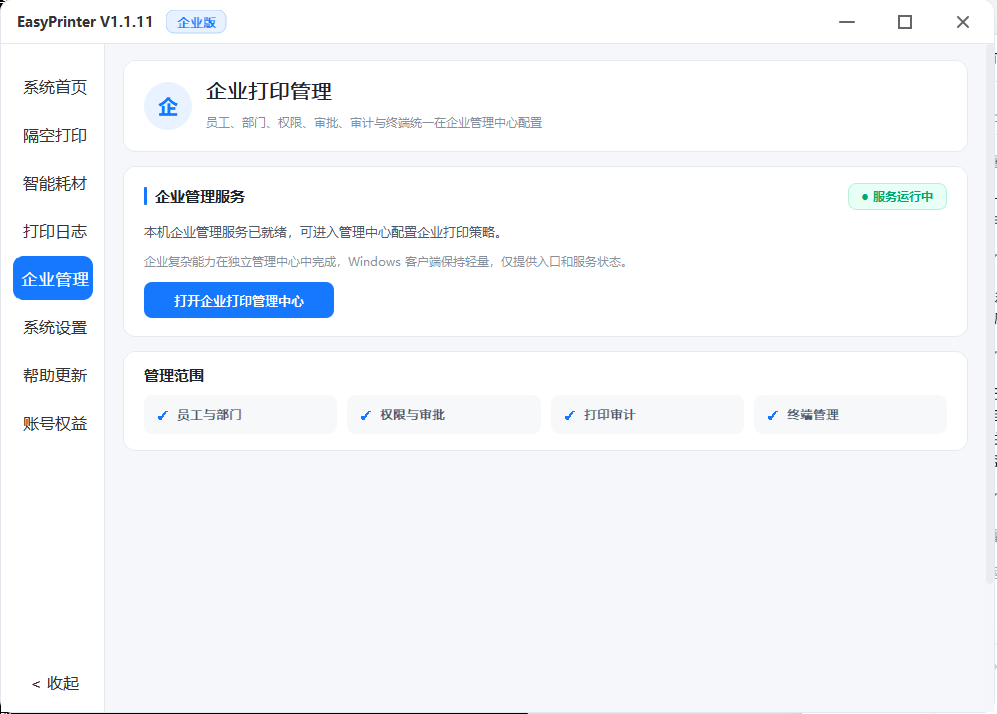Close the EasyPrinter window
The width and height of the screenshot is (997, 714).
coord(963,22)
